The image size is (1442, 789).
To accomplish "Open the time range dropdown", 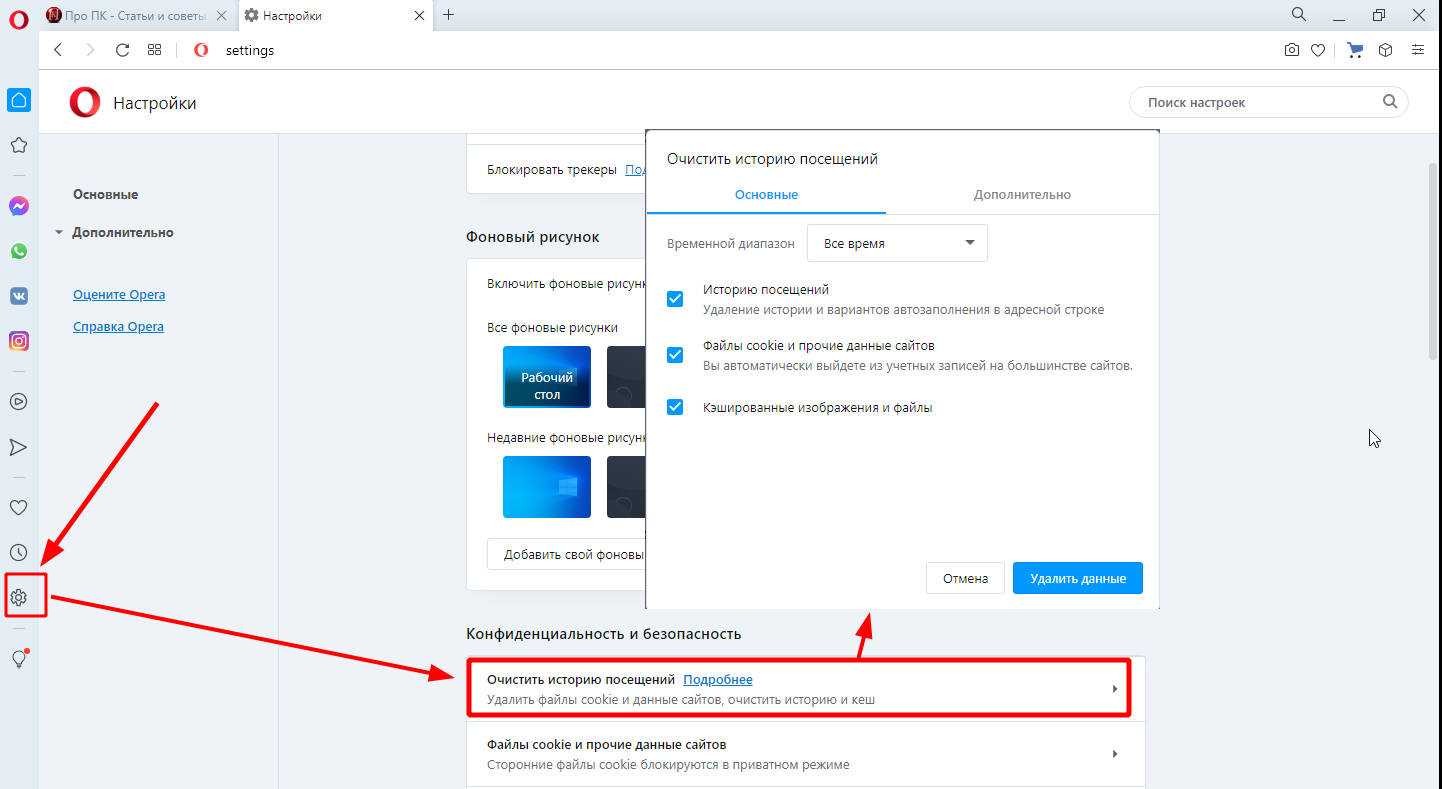I will pos(897,243).
